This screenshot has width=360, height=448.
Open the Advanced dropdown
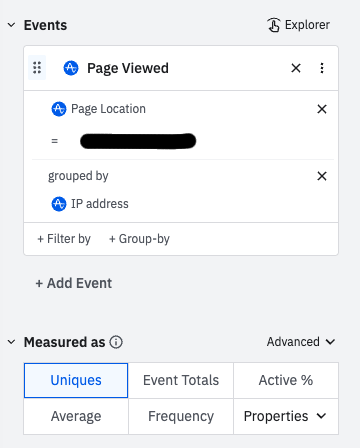point(301,342)
